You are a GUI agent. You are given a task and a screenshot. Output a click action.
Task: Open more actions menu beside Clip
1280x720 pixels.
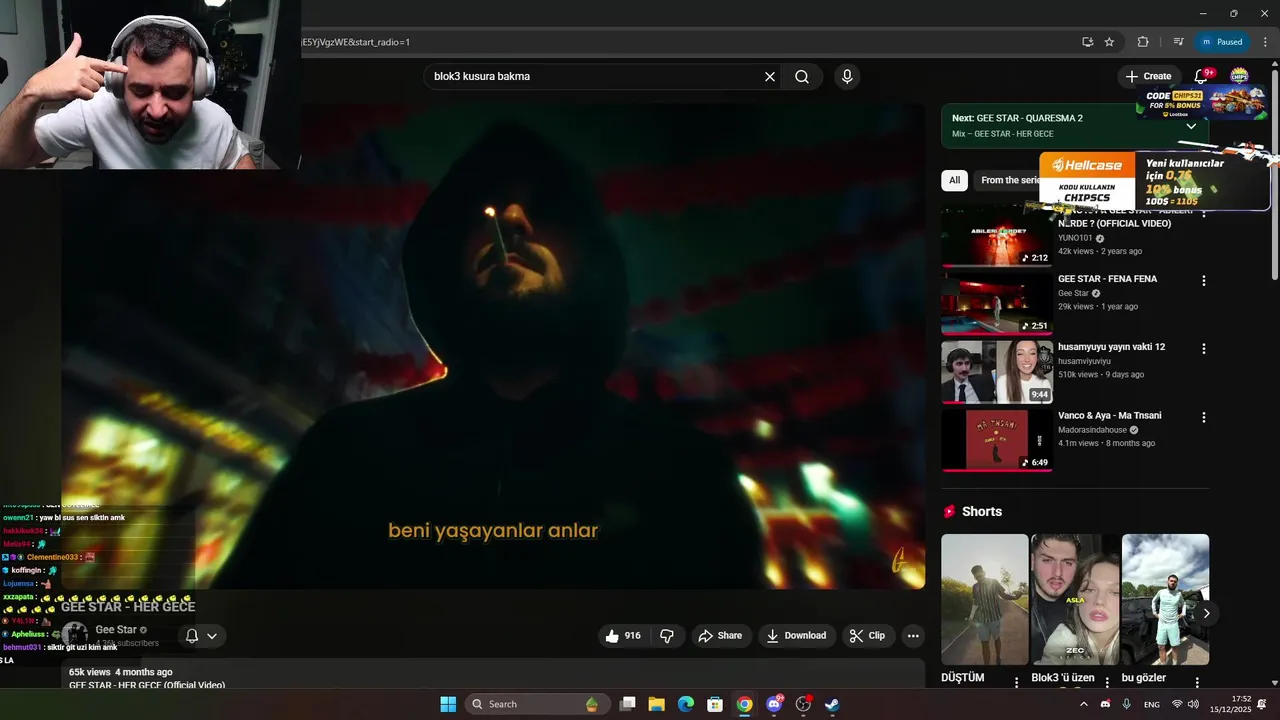[912, 636]
